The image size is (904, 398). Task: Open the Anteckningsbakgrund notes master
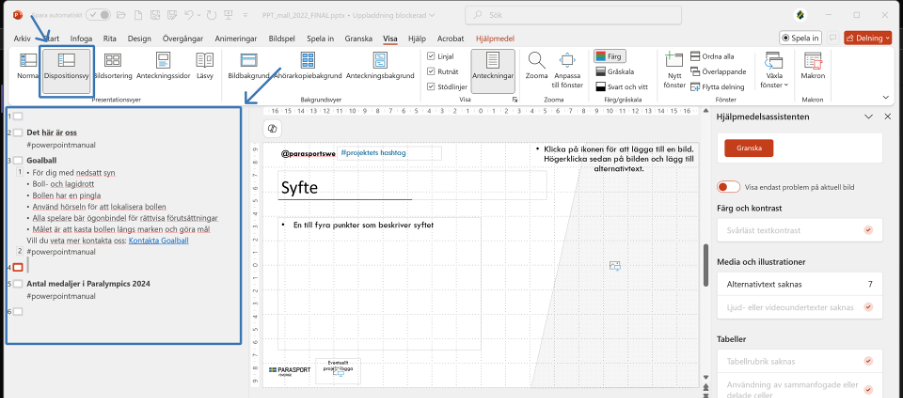pyautogui.click(x=380, y=66)
